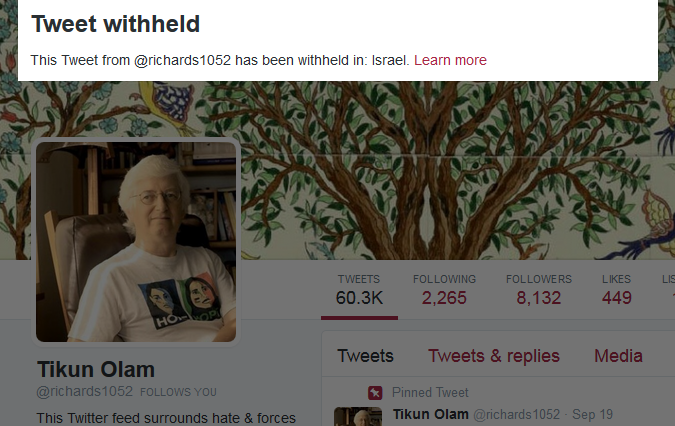
Task: Click the @richards1052 handle under profile name
Action: (x=85, y=391)
